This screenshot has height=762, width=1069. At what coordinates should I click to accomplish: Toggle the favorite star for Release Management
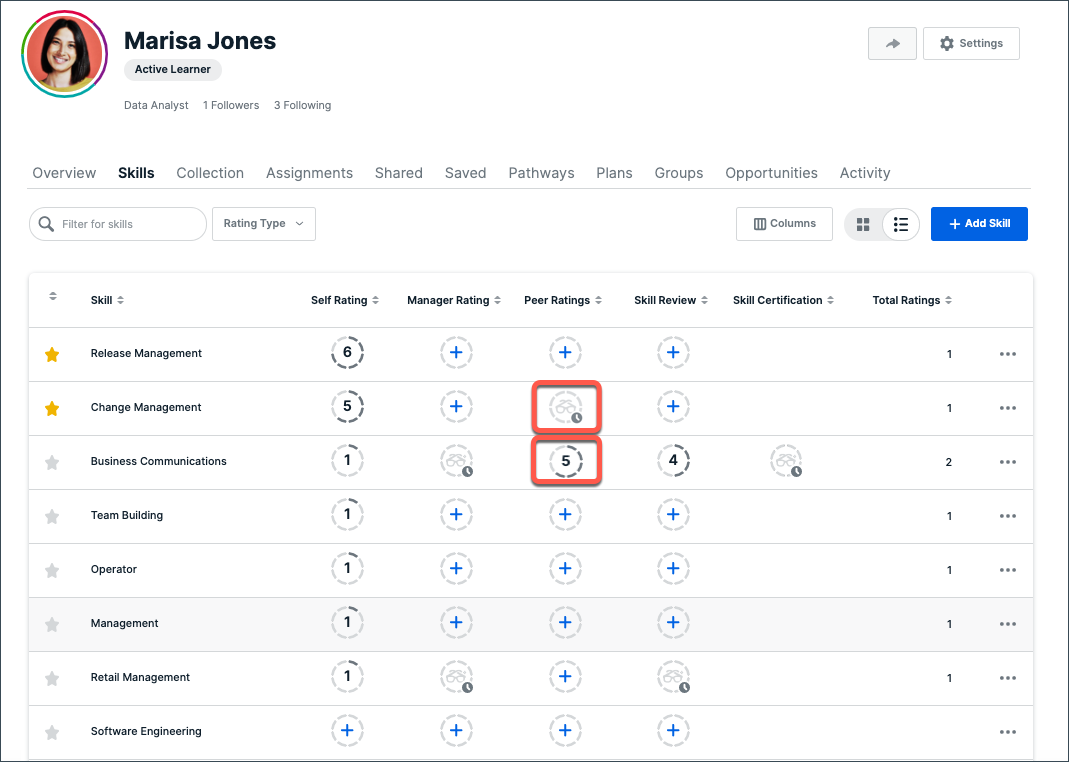(x=52, y=352)
